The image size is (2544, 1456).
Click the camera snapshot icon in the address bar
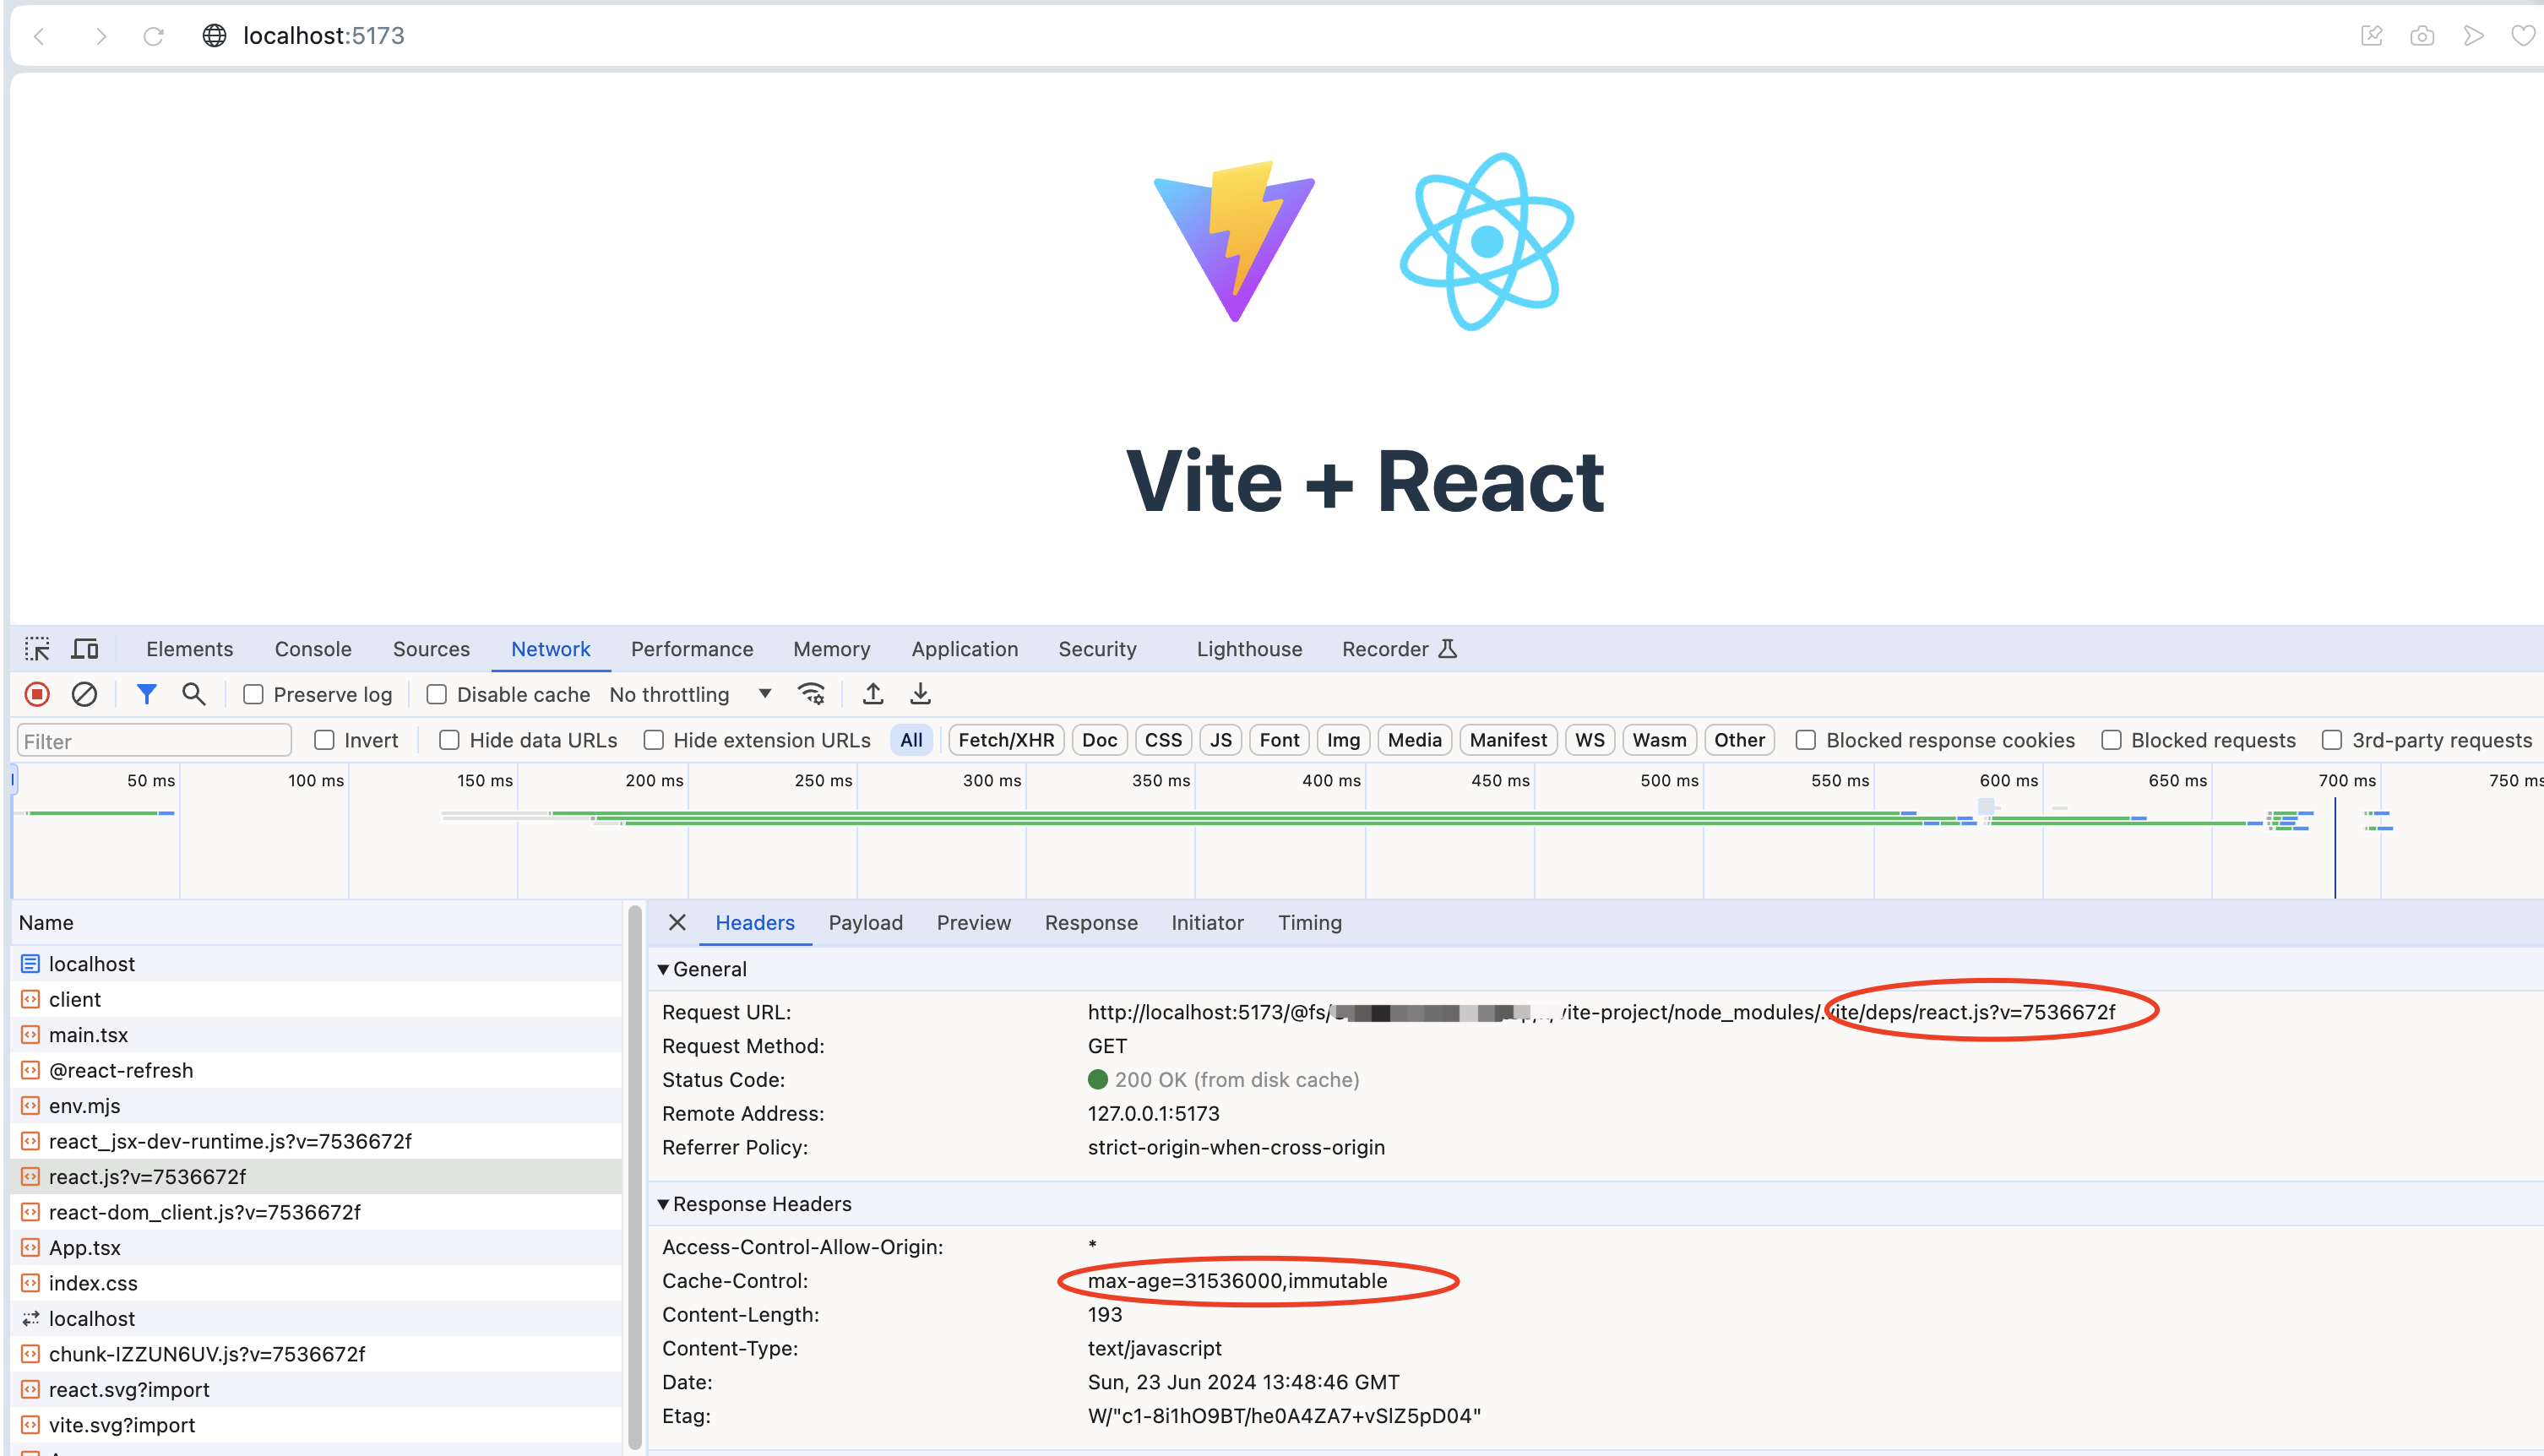[x=2422, y=36]
